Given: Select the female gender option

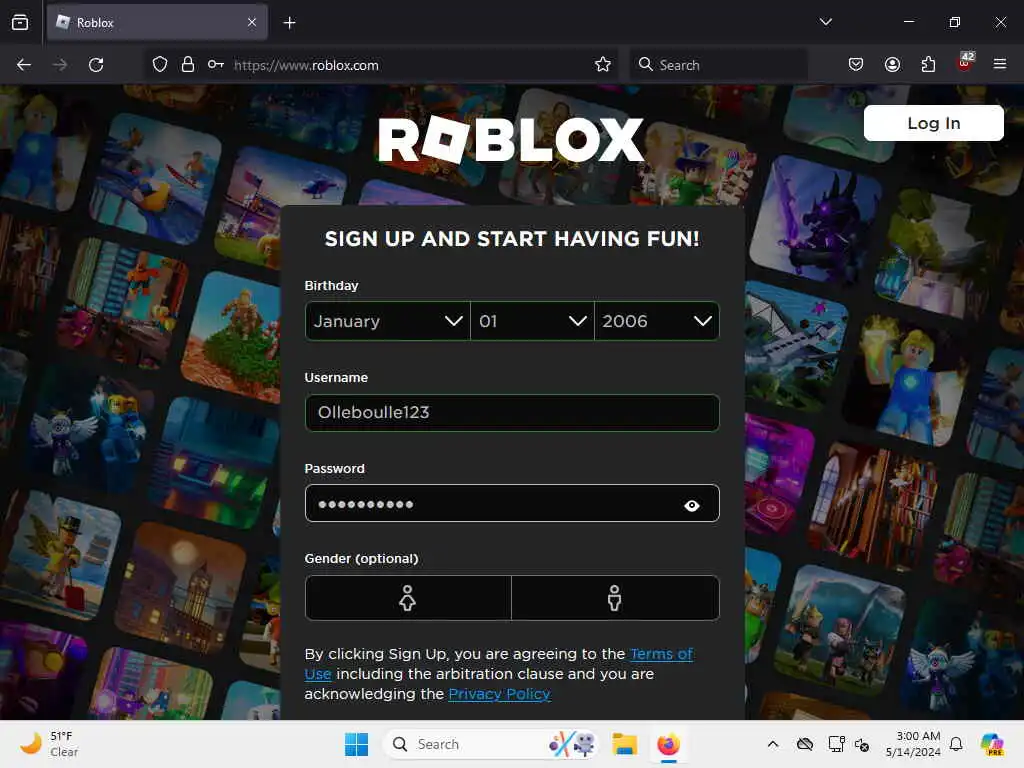Looking at the screenshot, I should point(408,598).
